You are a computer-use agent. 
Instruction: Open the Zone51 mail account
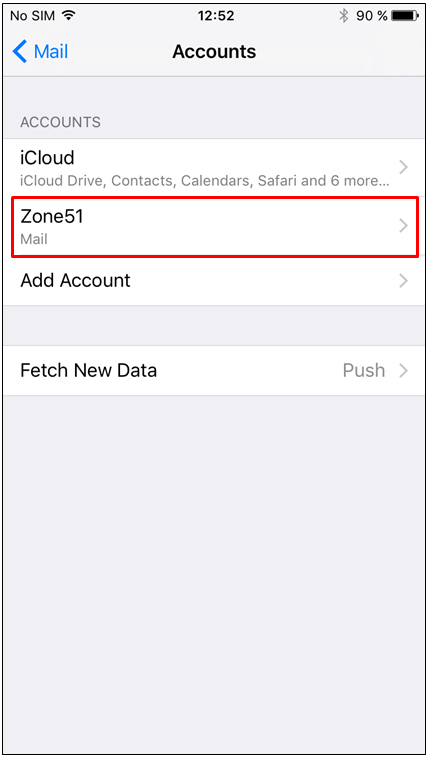[x=214, y=226]
